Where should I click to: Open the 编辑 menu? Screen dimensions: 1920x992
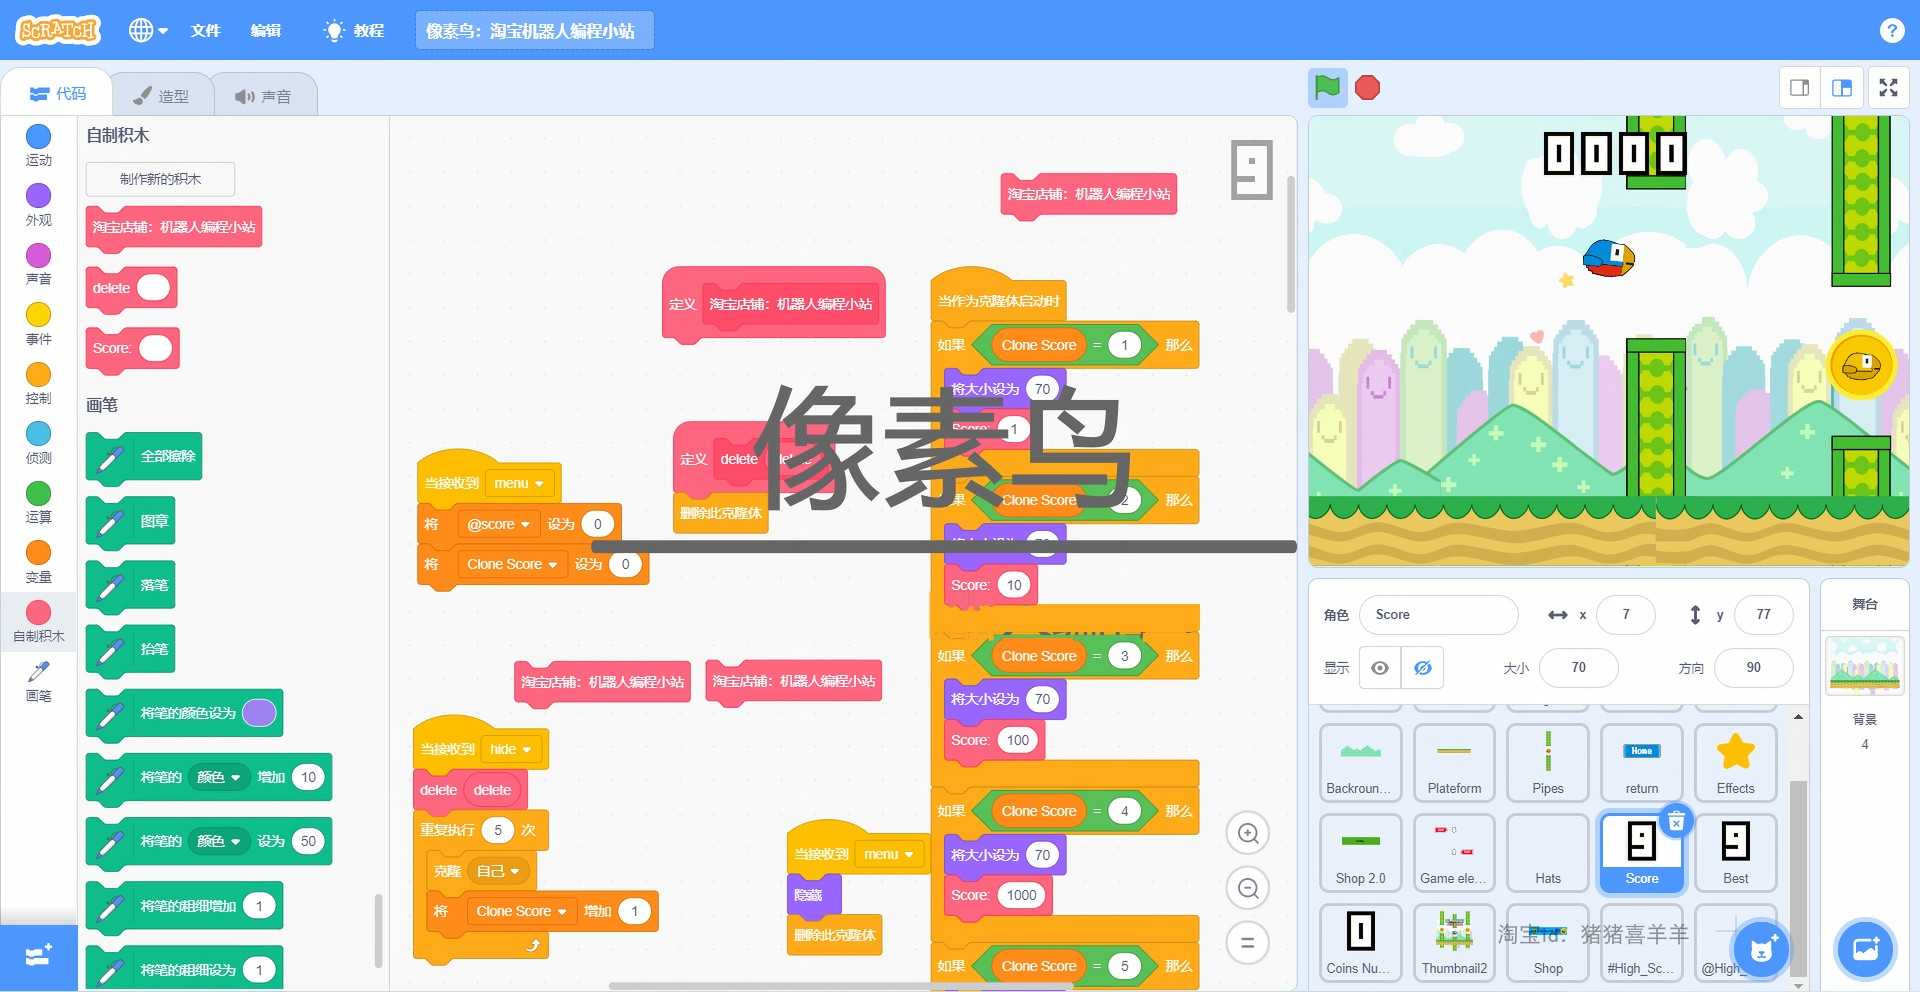tap(265, 31)
